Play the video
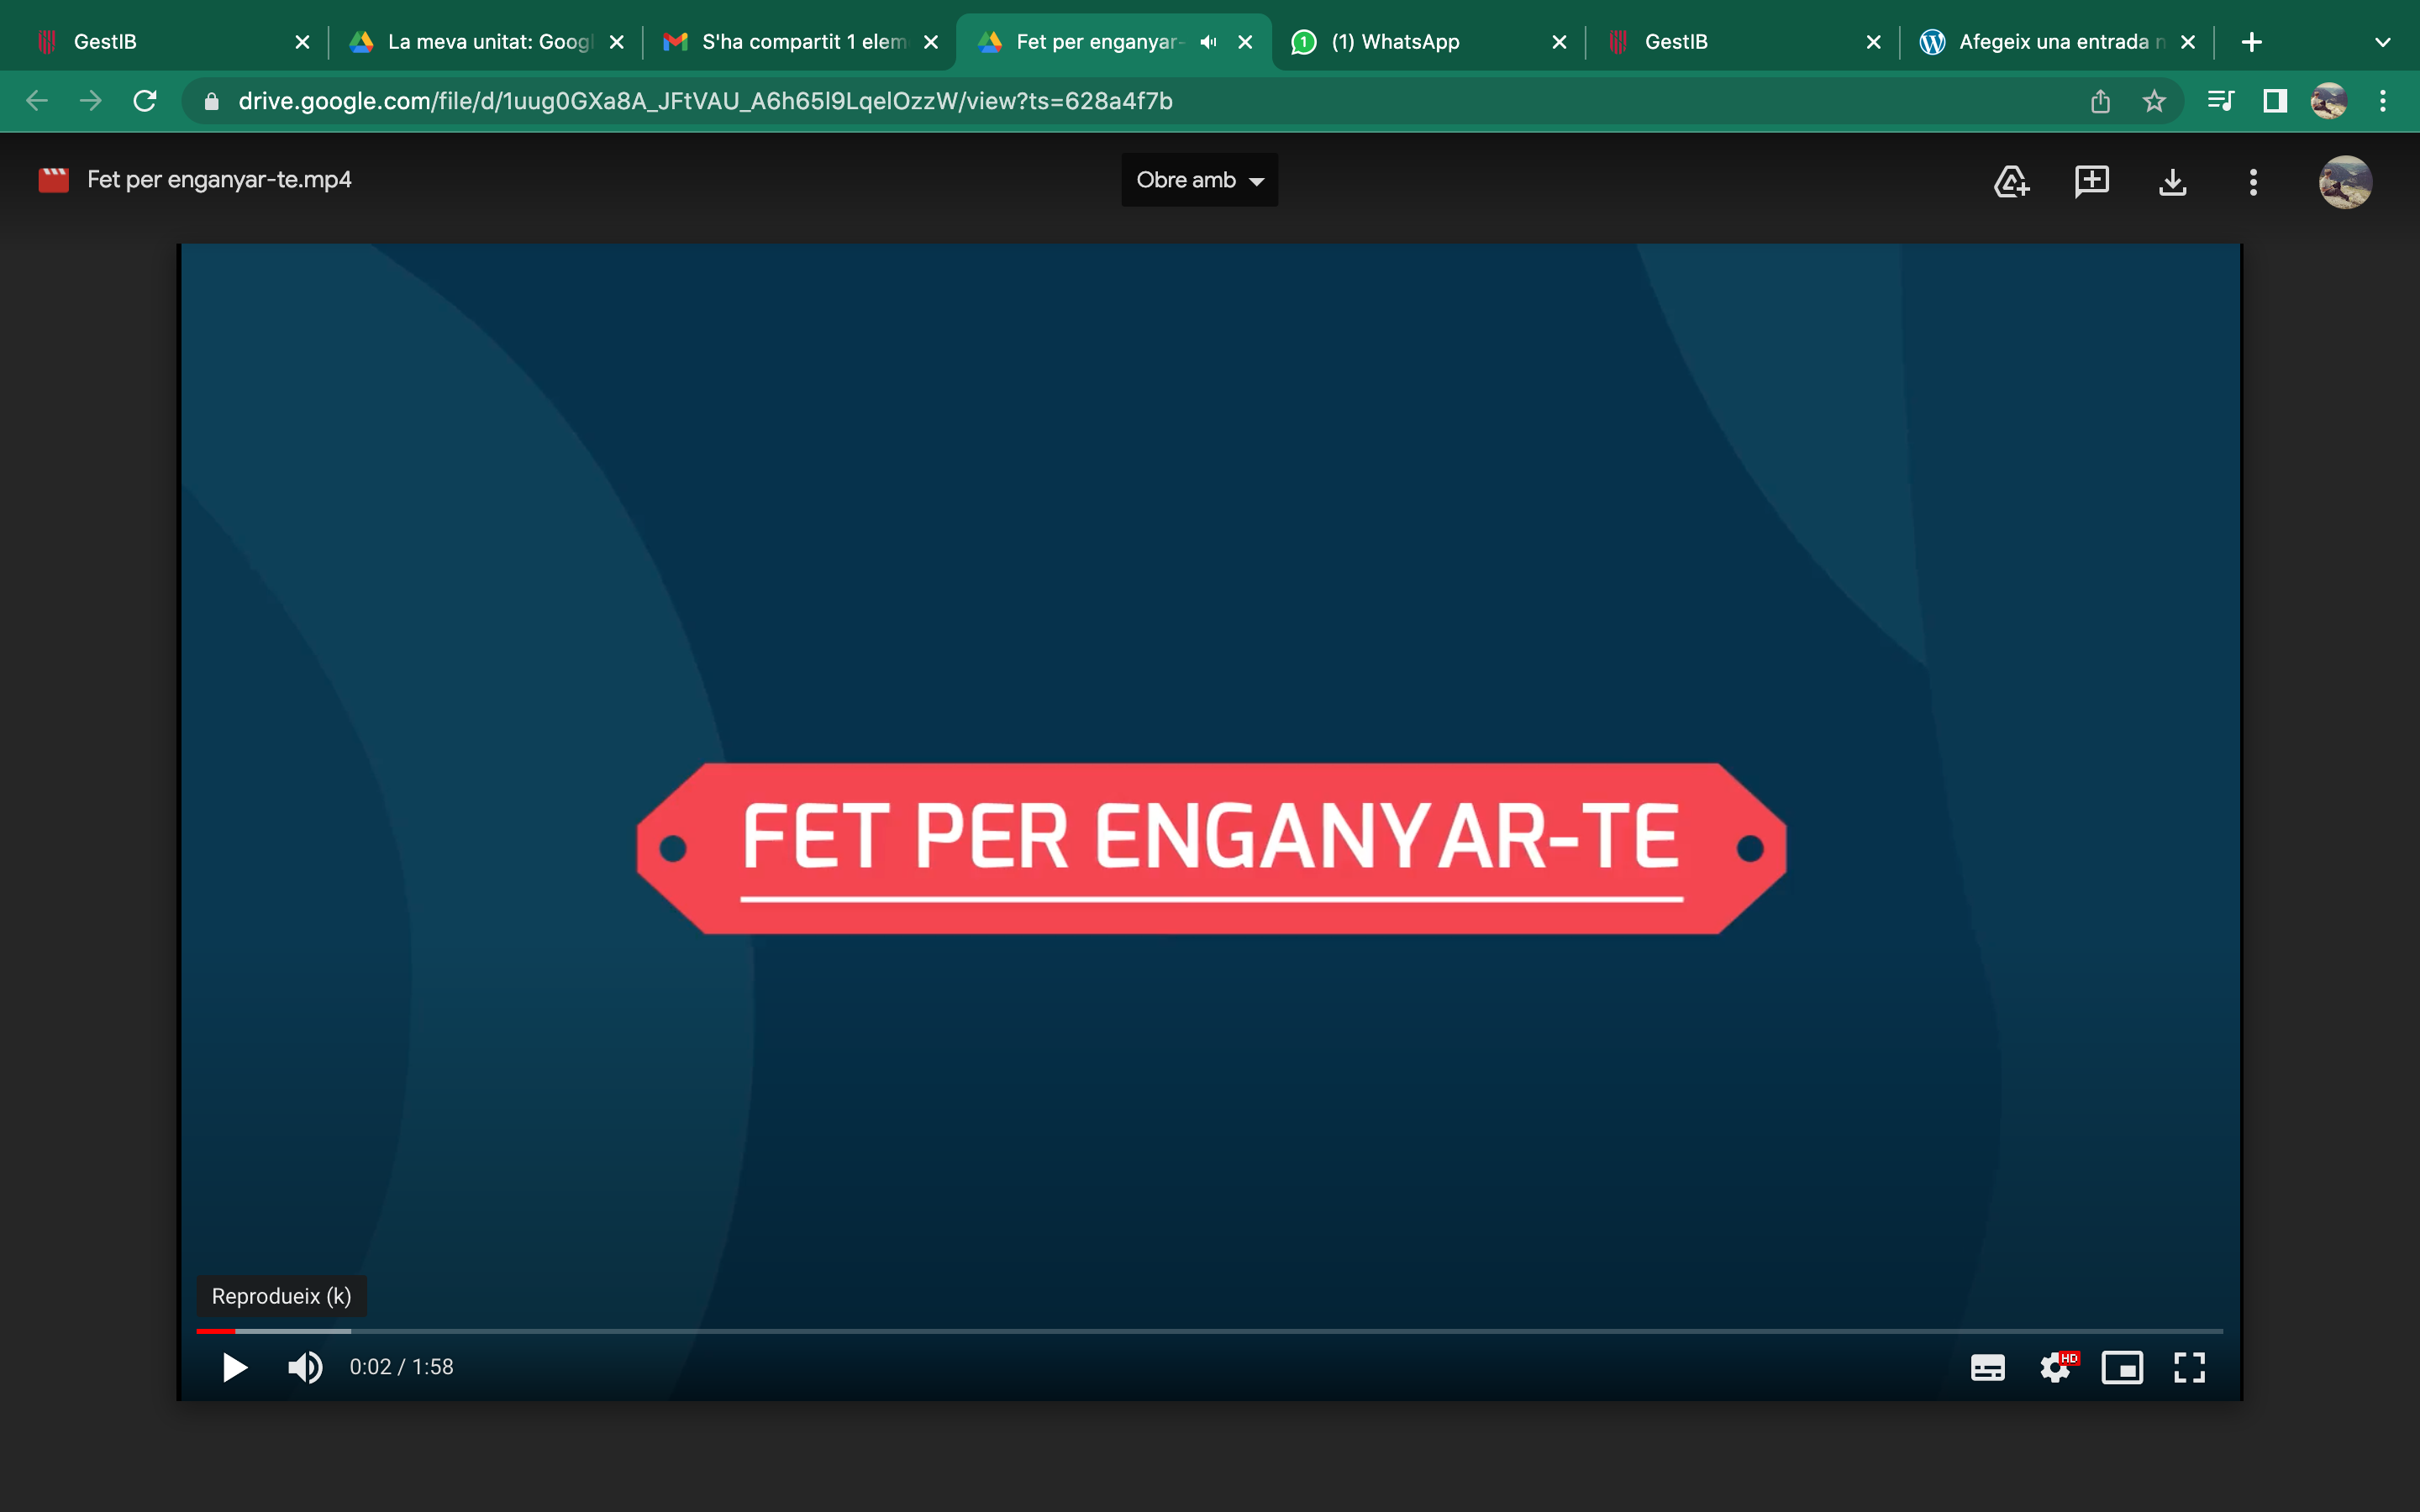 [234, 1367]
